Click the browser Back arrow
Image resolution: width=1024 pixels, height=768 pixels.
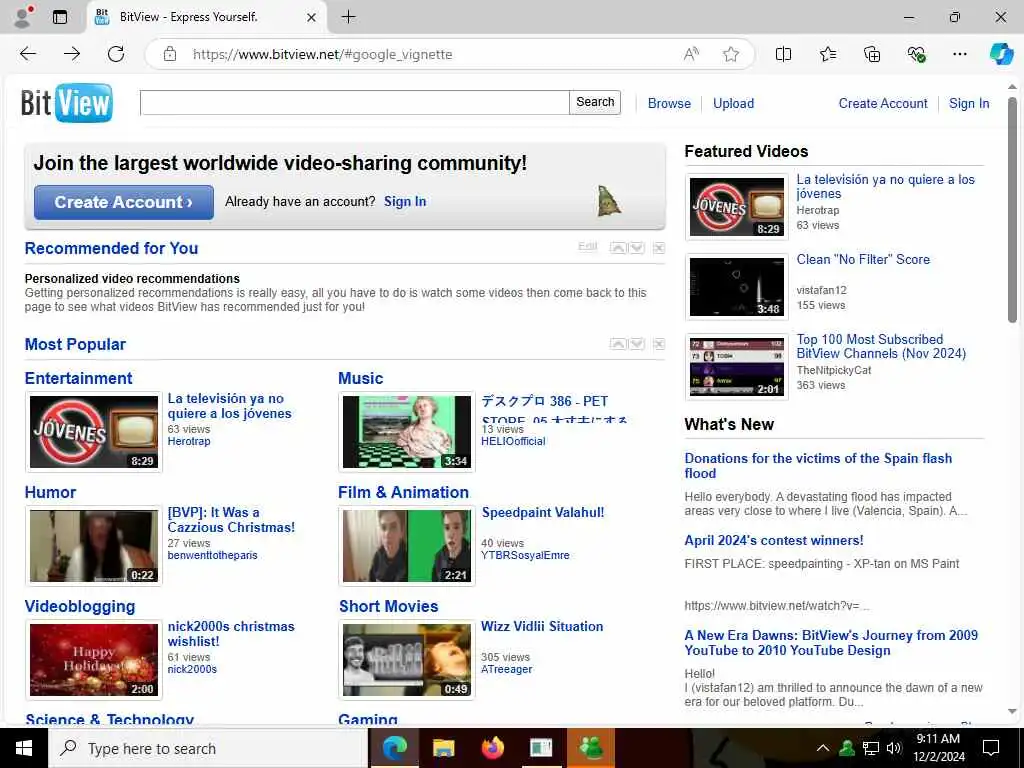tap(27, 54)
